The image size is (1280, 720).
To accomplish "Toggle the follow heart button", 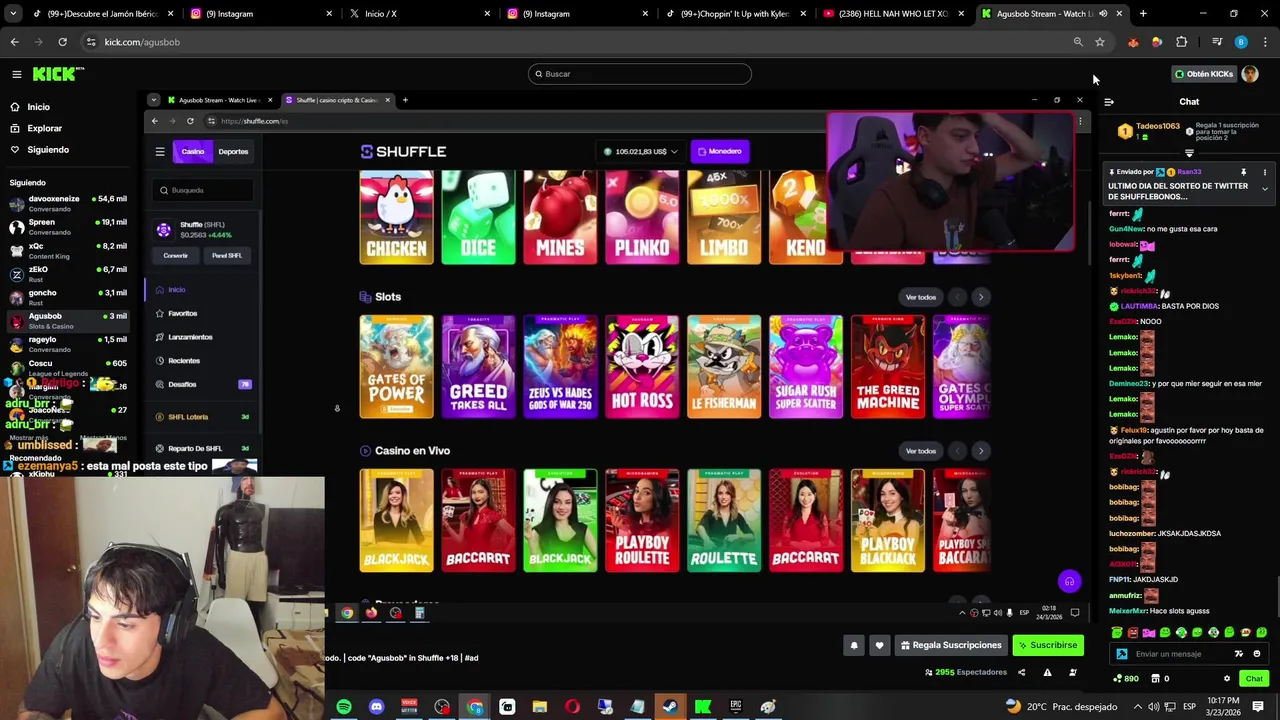I will coord(879,646).
